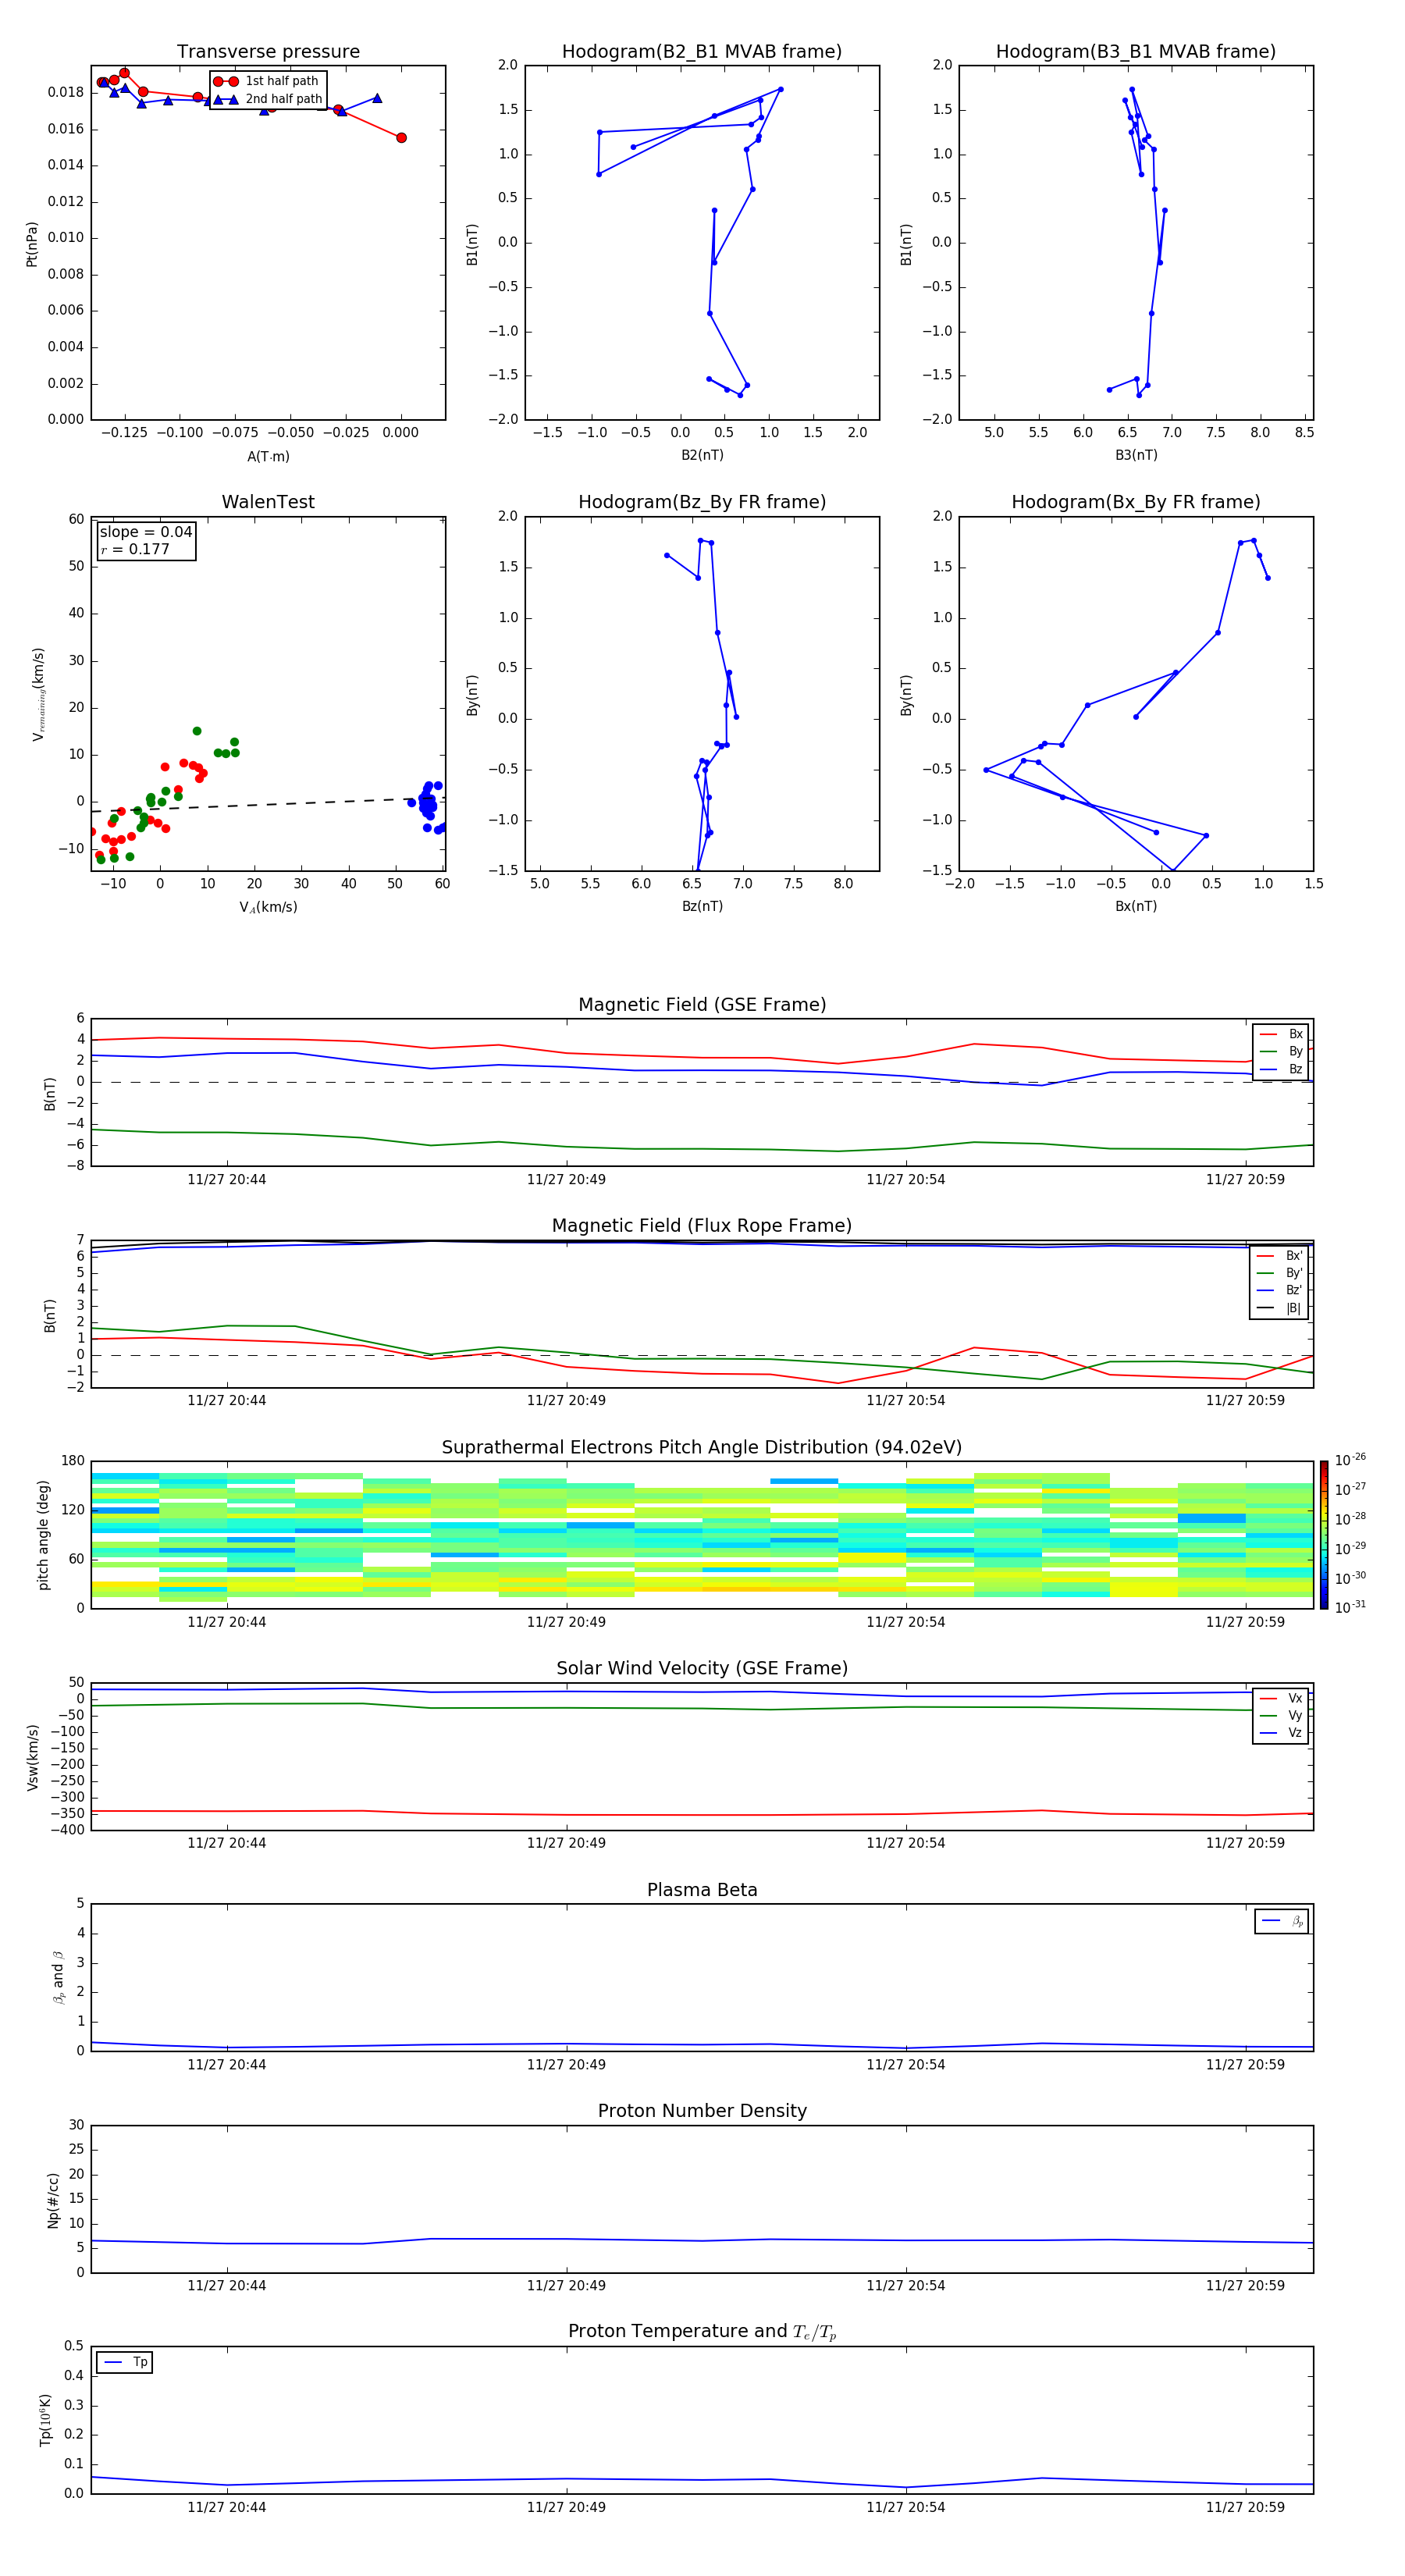Click the "Hodogram(Bz_By FR frame)" title
Image resolution: width=1405 pixels, height=2576 pixels.
(702, 502)
